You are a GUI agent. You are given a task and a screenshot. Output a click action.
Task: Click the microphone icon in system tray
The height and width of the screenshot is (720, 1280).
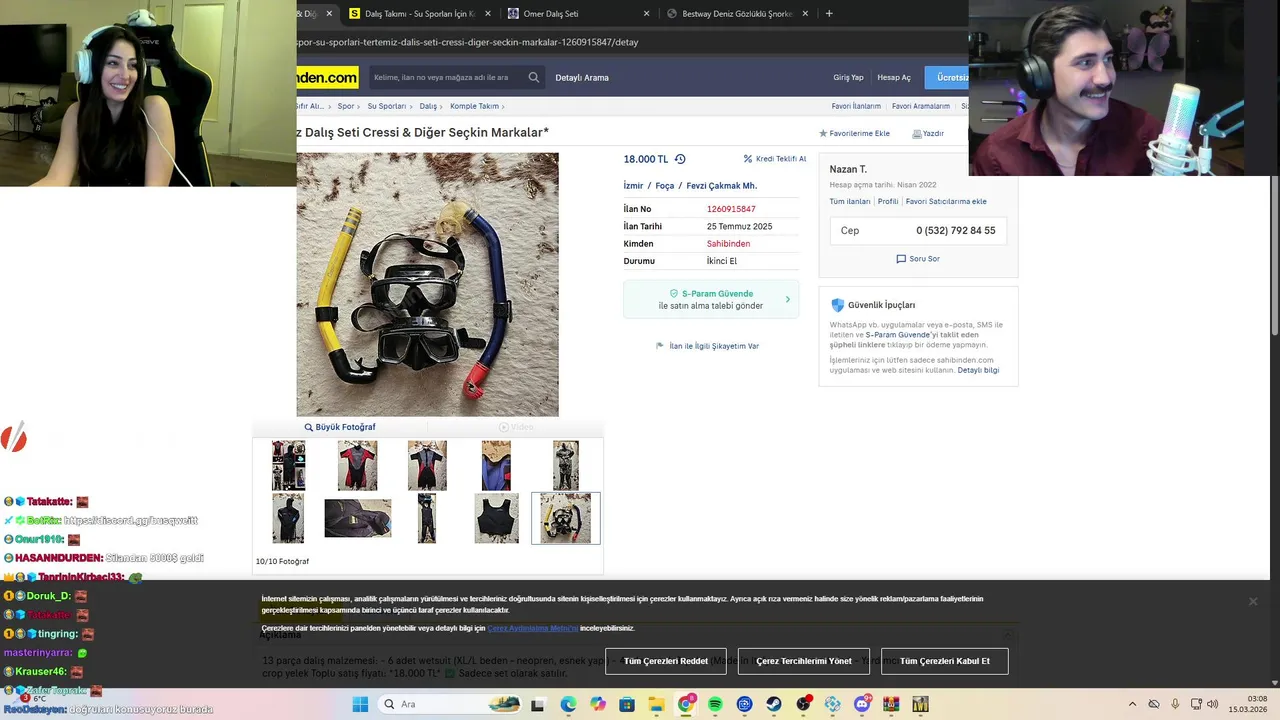(x=1175, y=704)
